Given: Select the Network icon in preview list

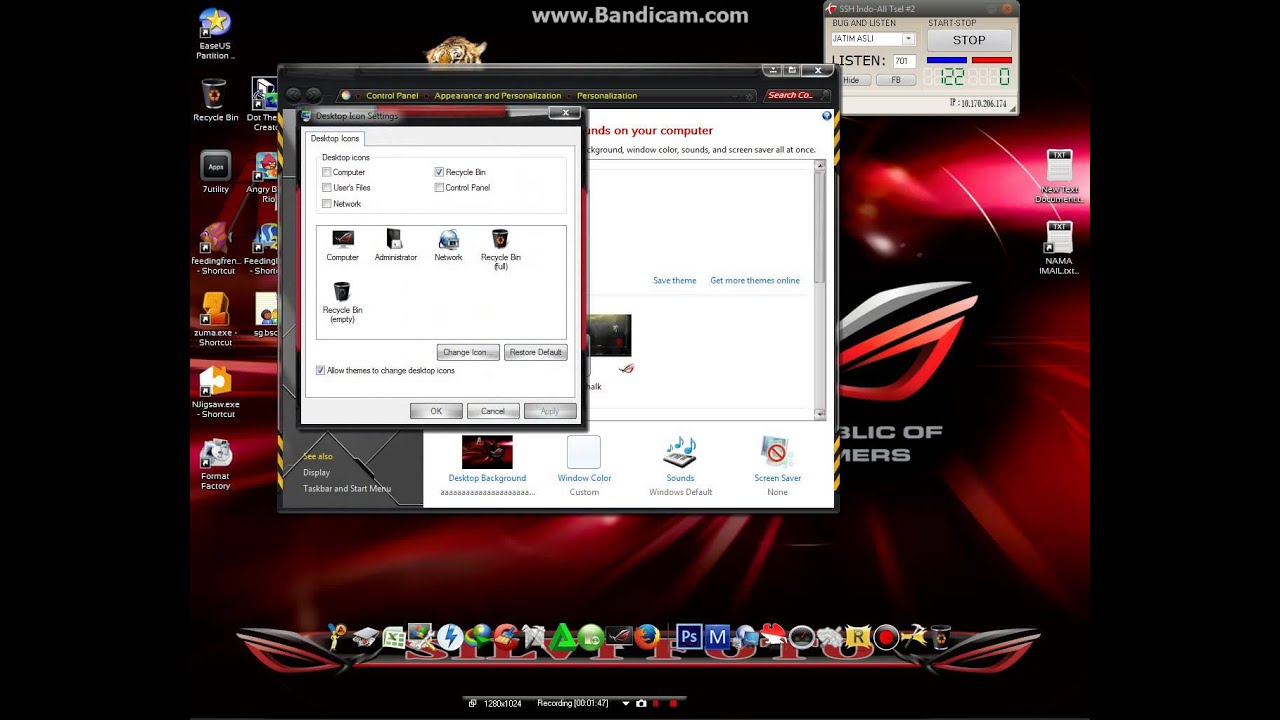Looking at the screenshot, I should [448, 246].
